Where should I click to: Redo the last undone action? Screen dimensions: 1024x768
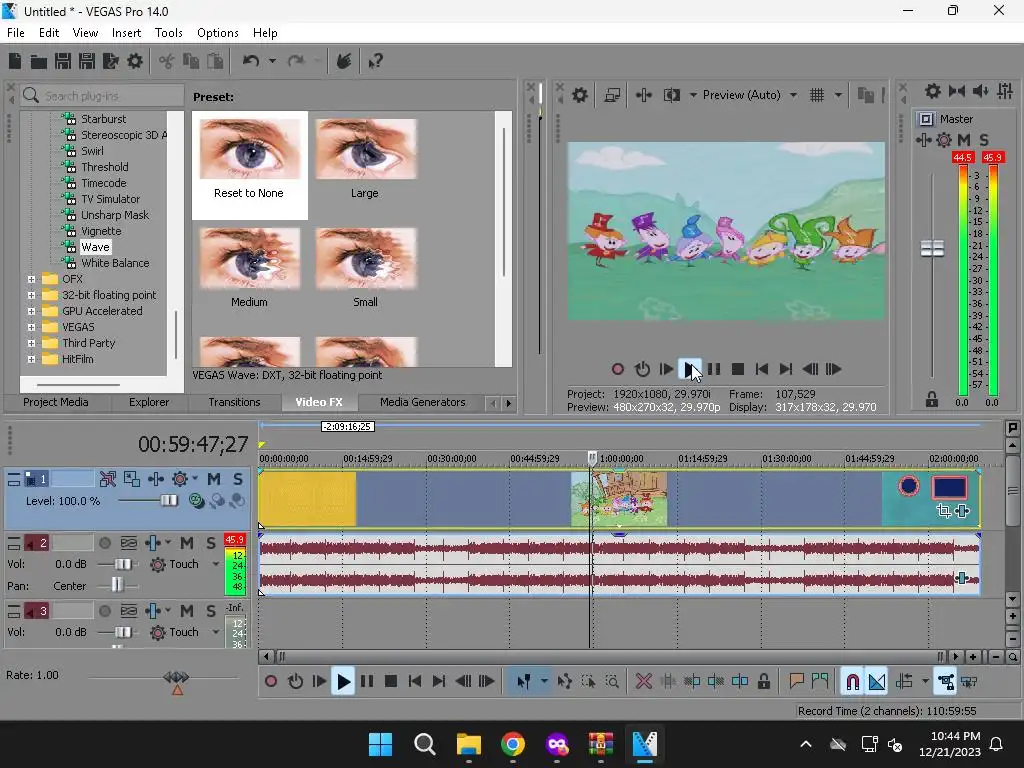(296, 61)
